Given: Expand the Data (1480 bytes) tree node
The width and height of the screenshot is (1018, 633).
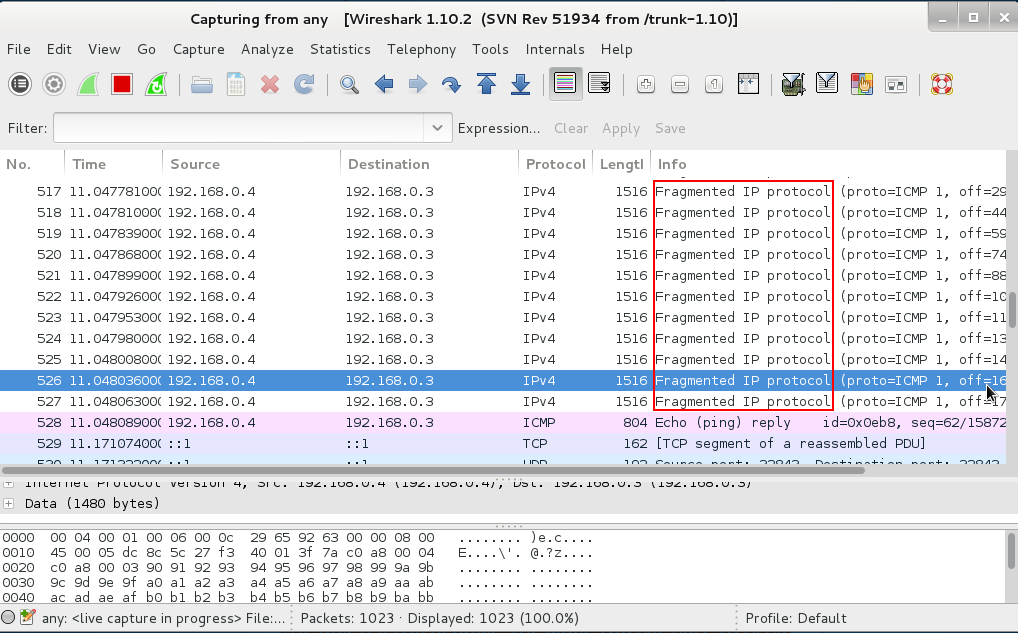Looking at the screenshot, I should click(10, 503).
